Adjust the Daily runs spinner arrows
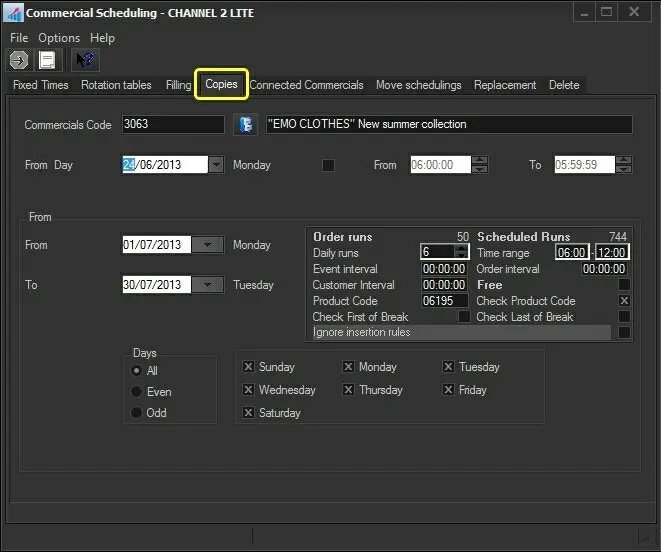This screenshot has height=552, width=661. click(x=461, y=253)
